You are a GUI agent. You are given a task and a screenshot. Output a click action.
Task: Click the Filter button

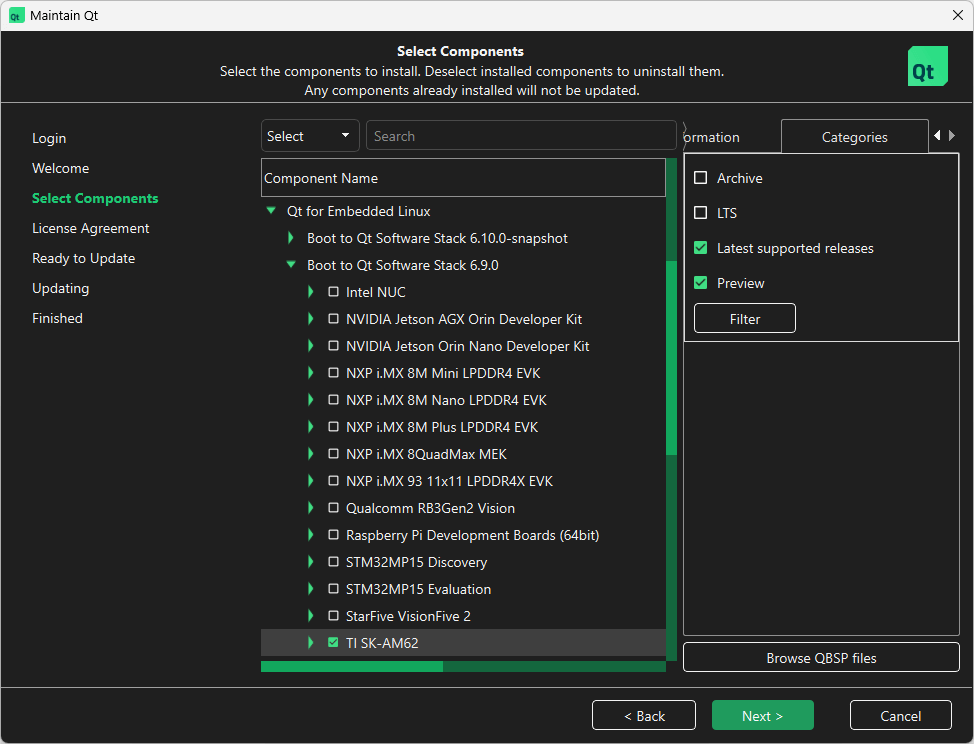tap(744, 319)
